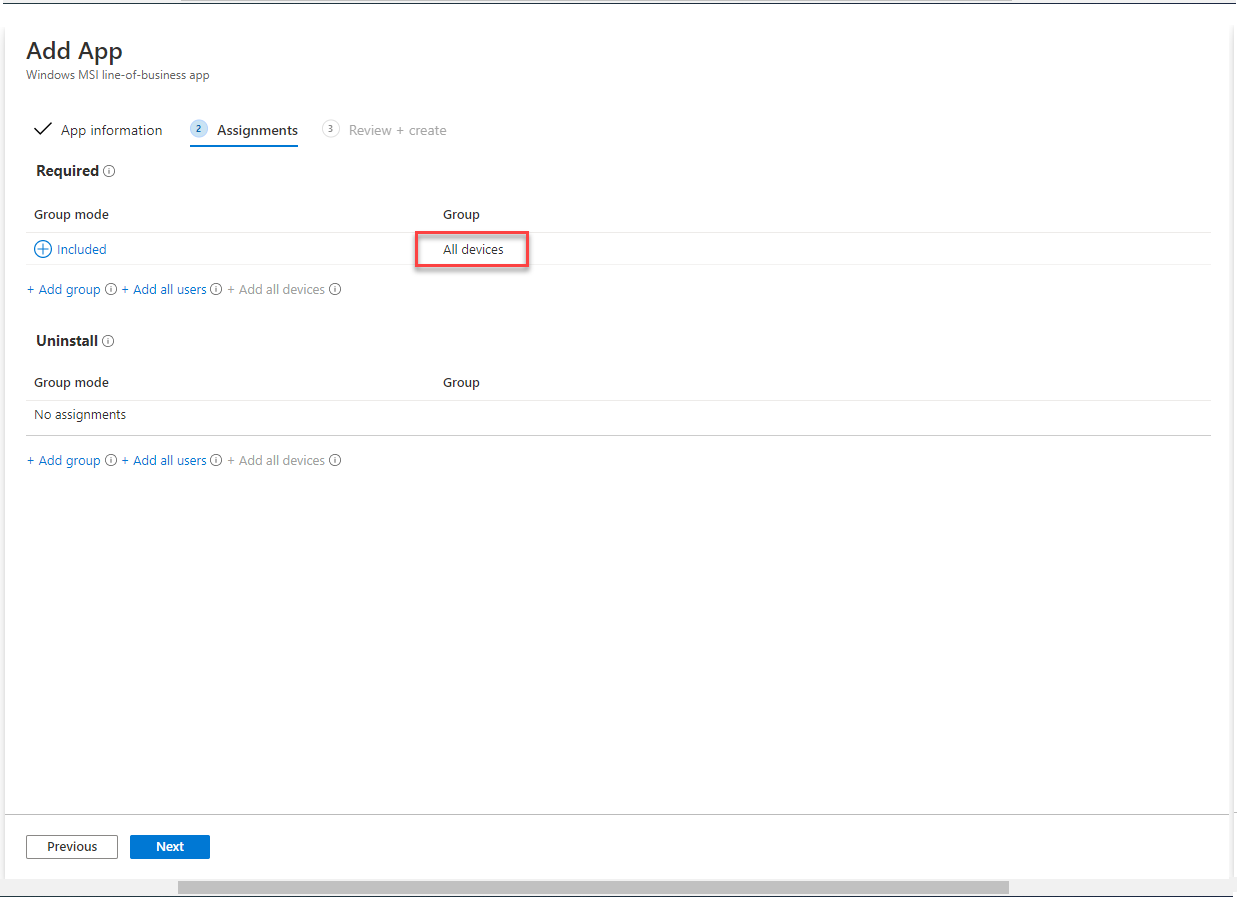Click the All devices group entry
1238x897 pixels.
coord(471,249)
